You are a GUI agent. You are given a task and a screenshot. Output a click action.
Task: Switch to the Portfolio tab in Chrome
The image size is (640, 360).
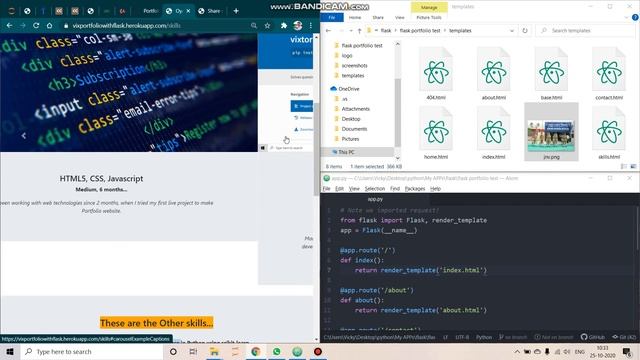pyautogui.click(x=150, y=11)
